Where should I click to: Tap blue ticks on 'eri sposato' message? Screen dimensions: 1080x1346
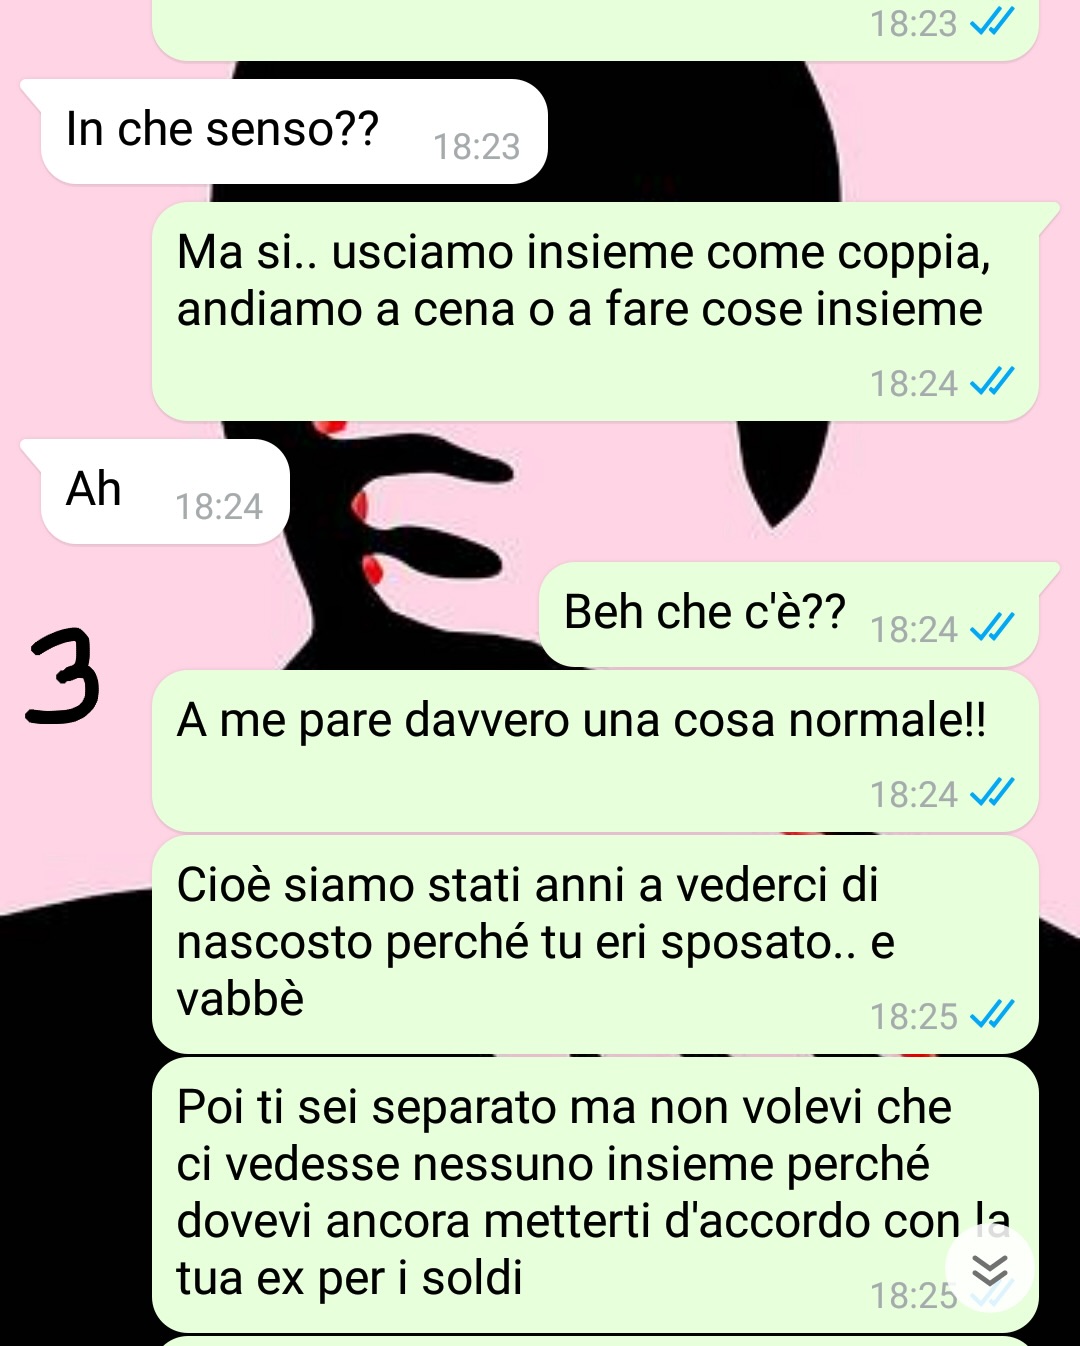pyautogui.click(x=992, y=1015)
